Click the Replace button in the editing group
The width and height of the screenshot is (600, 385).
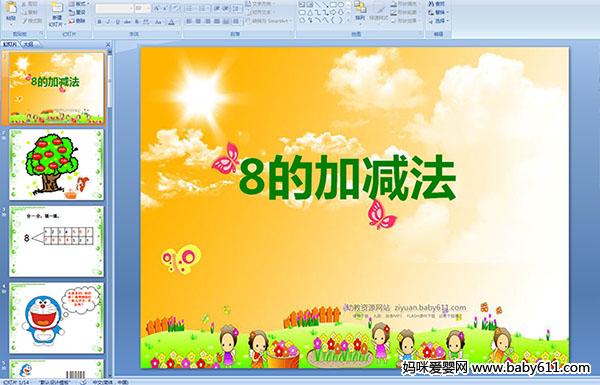click(x=438, y=12)
